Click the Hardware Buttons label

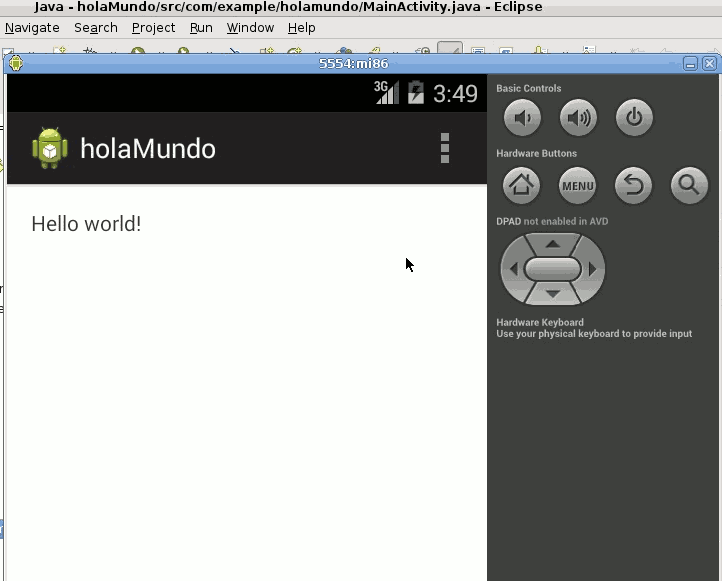pyautogui.click(x=536, y=153)
